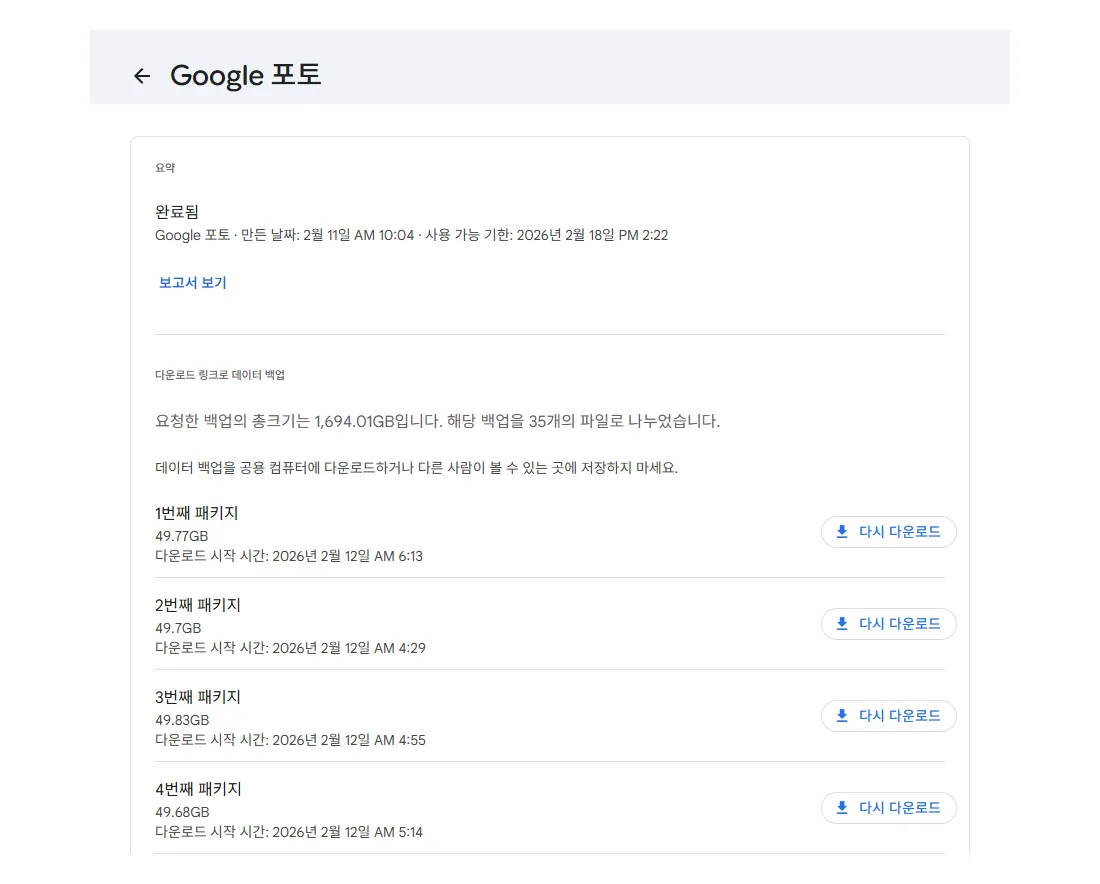The height and width of the screenshot is (884, 1100).
Task: Select the Google 포토 page title
Action: click(x=246, y=75)
